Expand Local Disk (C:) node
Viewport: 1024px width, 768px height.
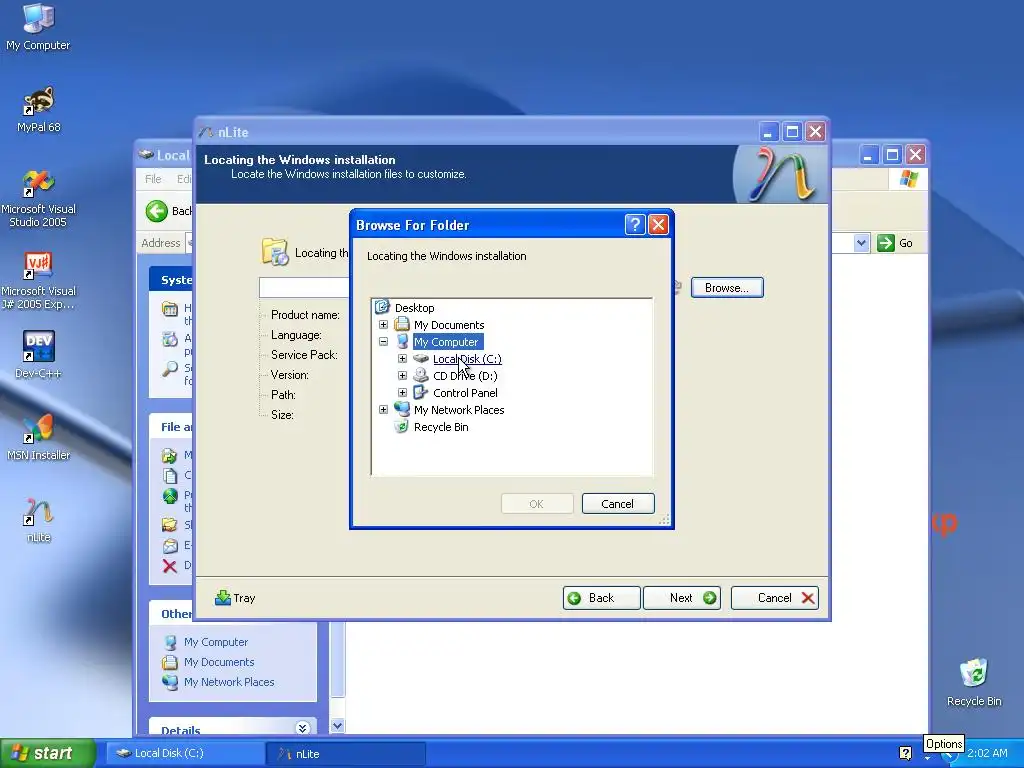click(402, 359)
